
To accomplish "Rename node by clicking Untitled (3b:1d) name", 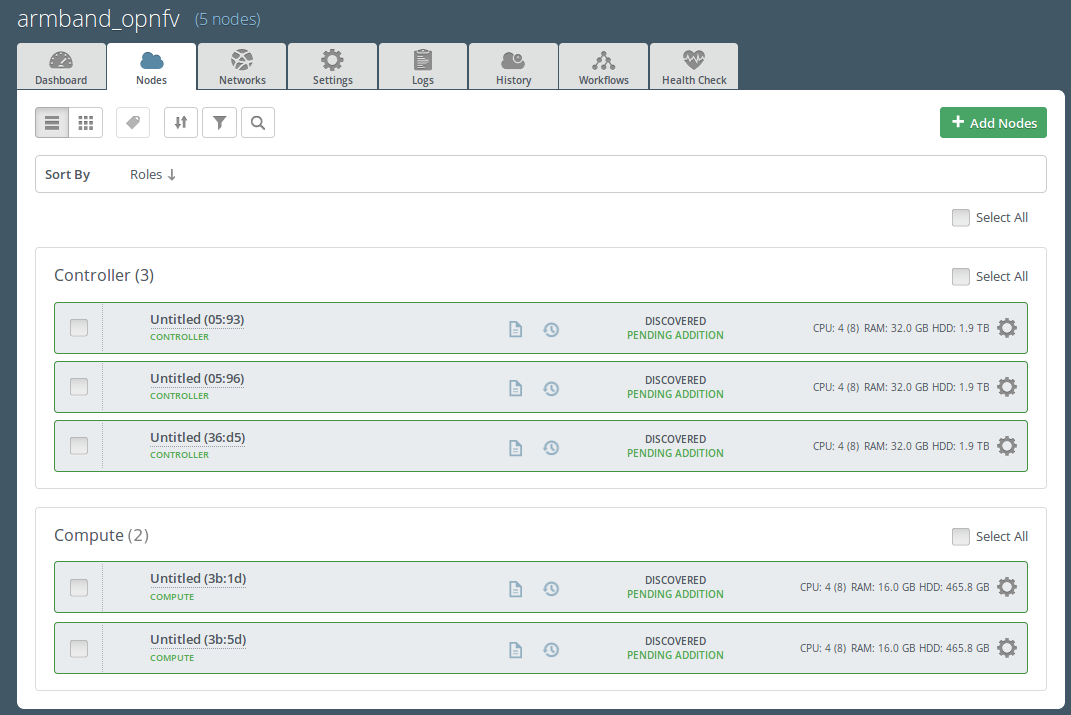I will 198,578.
